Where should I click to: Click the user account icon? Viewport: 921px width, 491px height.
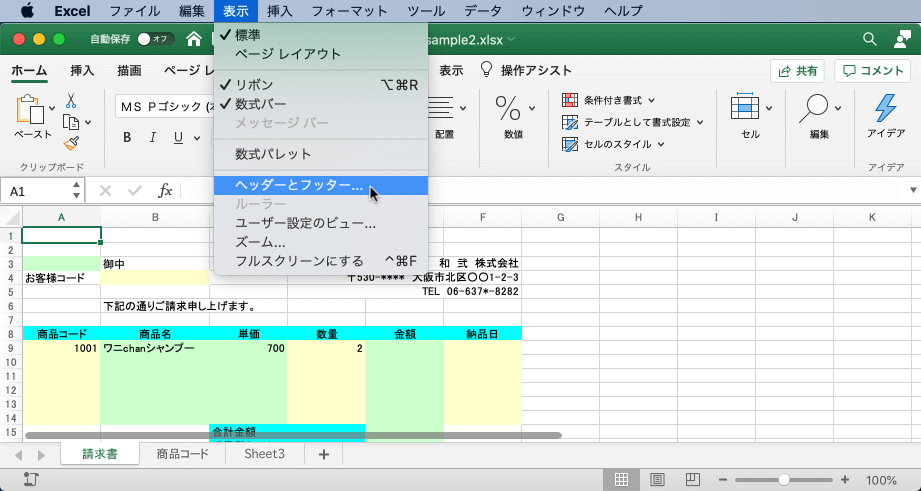pos(902,39)
